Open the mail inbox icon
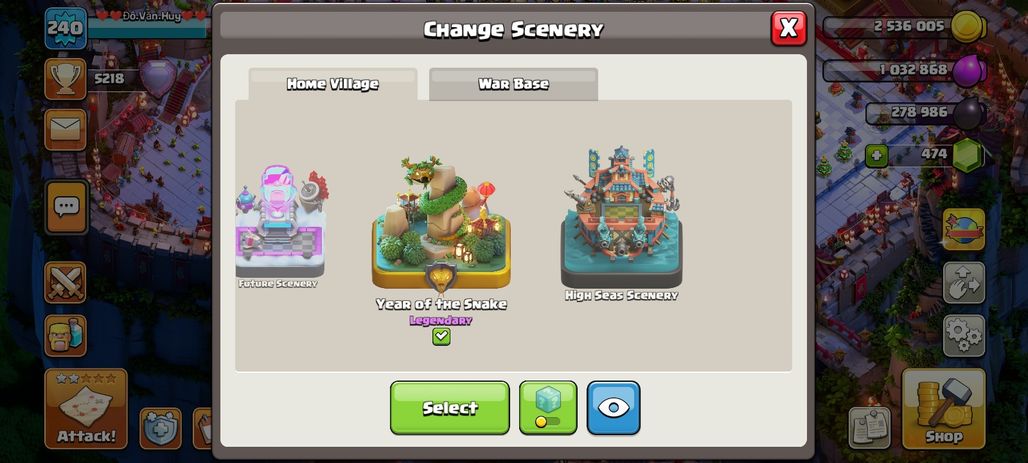The height and width of the screenshot is (463, 1028). click(x=66, y=130)
